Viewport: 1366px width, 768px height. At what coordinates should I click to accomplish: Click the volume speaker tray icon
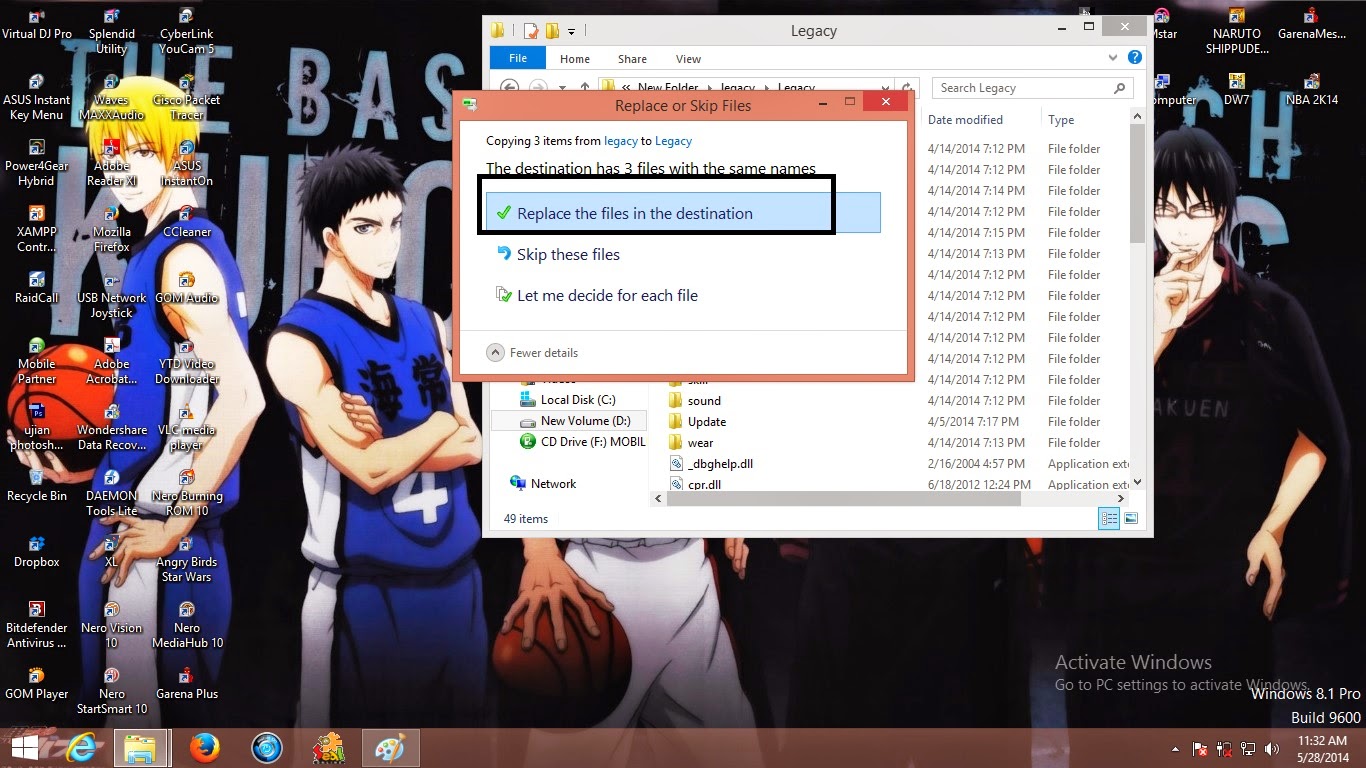click(x=1271, y=748)
